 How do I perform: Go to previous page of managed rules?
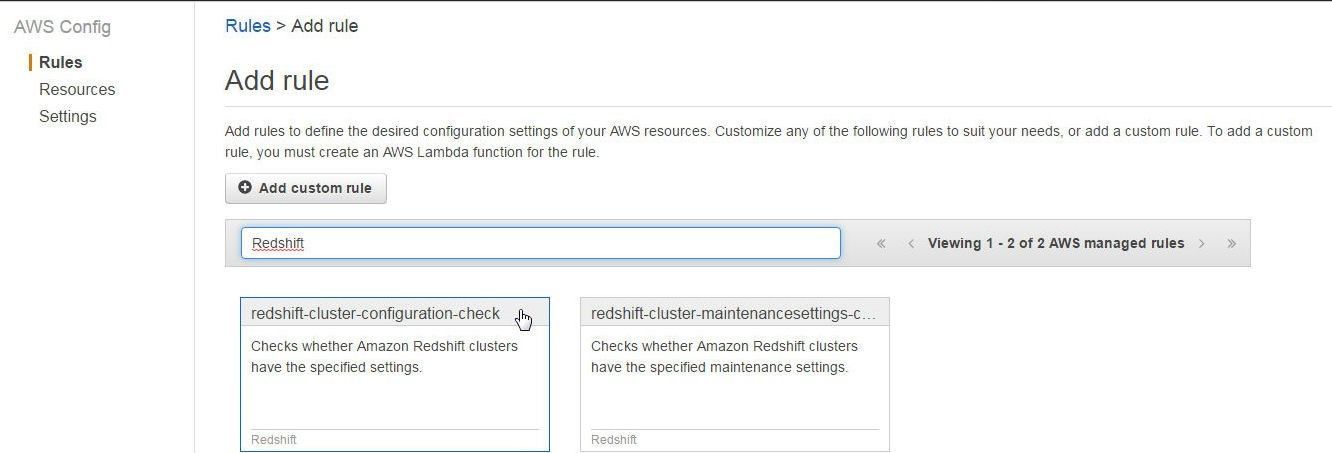click(911, 243)
